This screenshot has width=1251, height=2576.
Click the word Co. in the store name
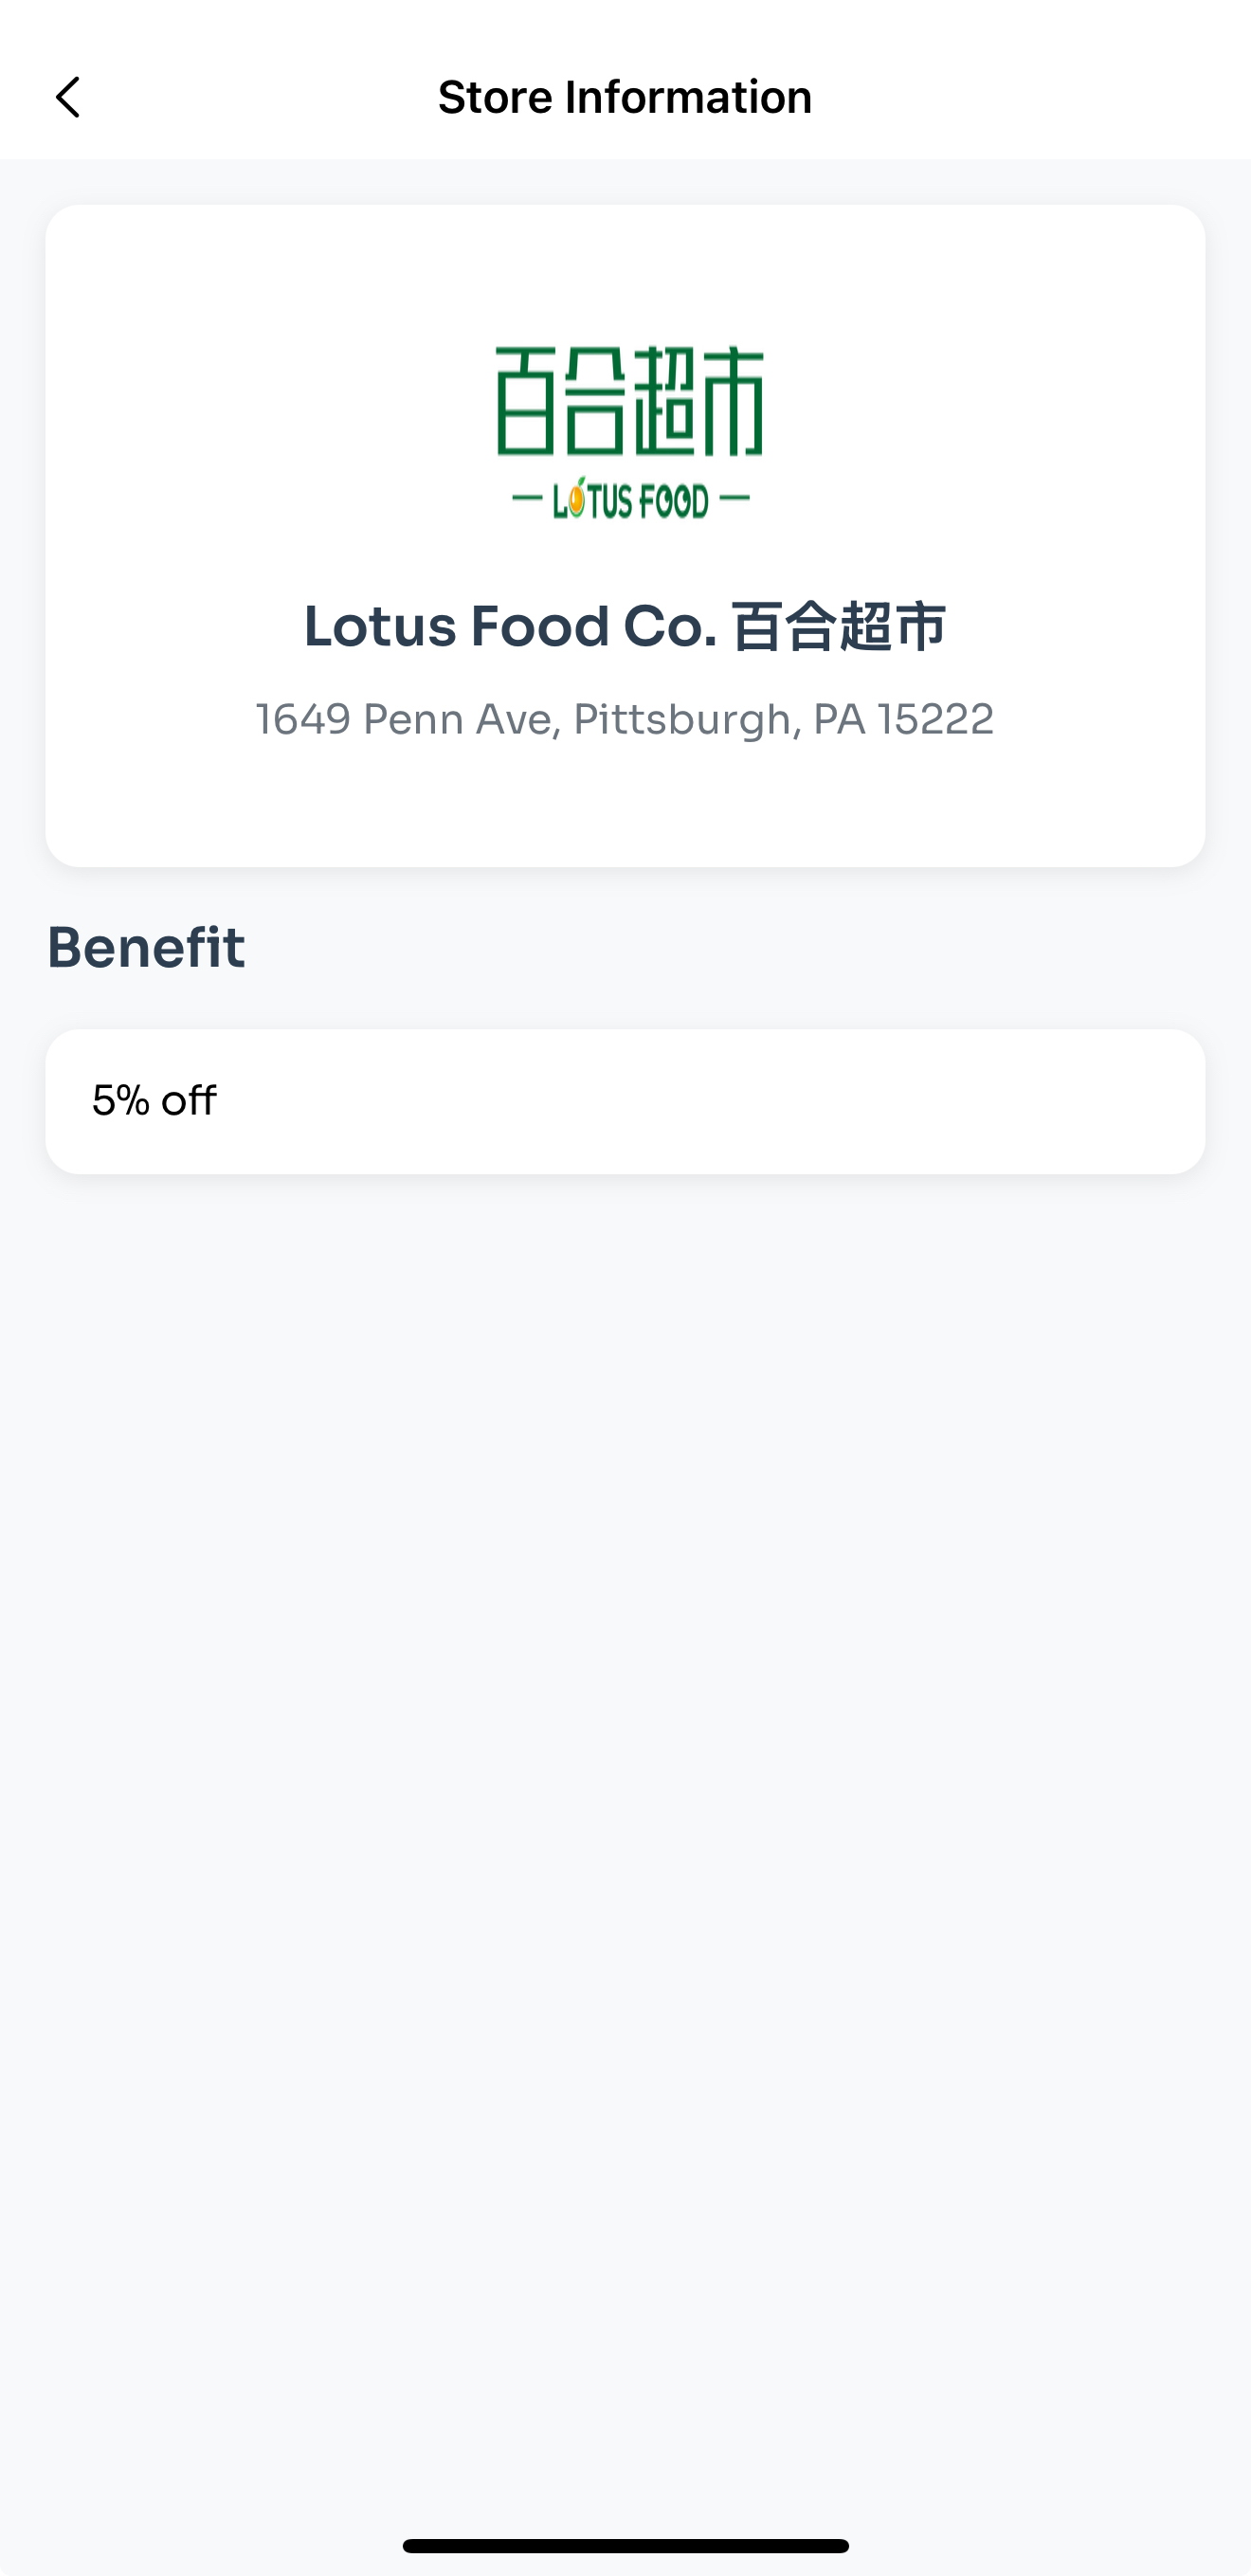click(670, 626)
